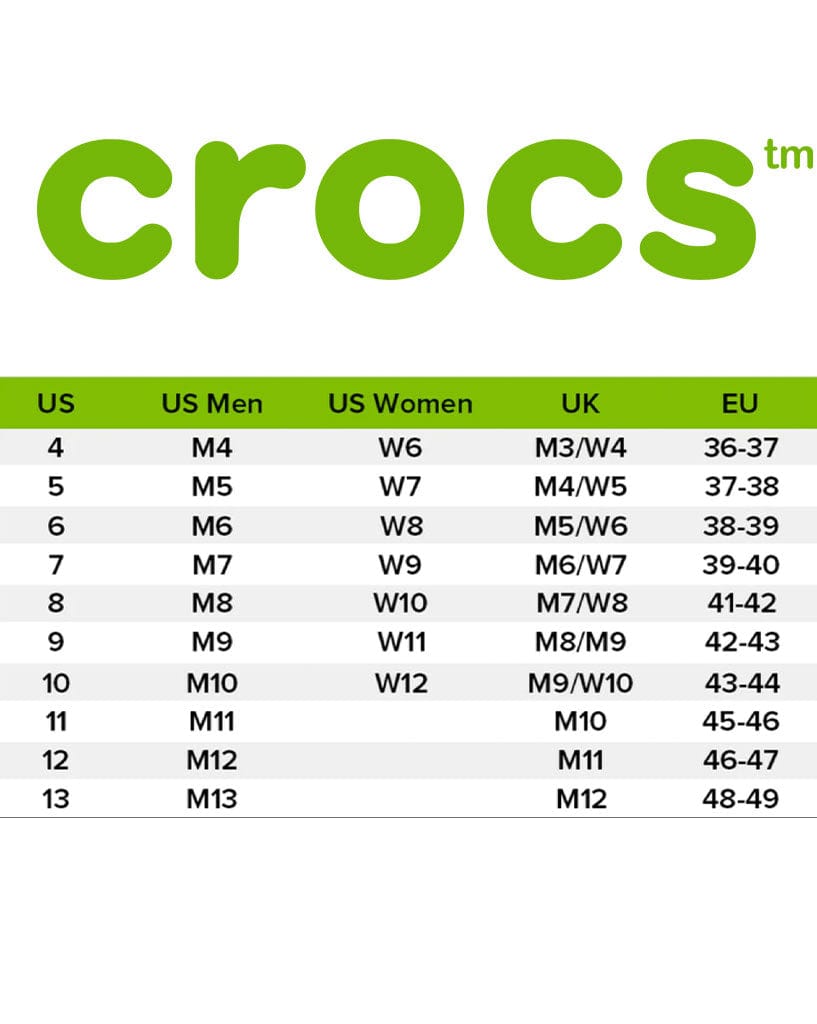Click the M9/W10 UK size cell
Viewport: 817px width, 1024px height.
pos(581,684)
